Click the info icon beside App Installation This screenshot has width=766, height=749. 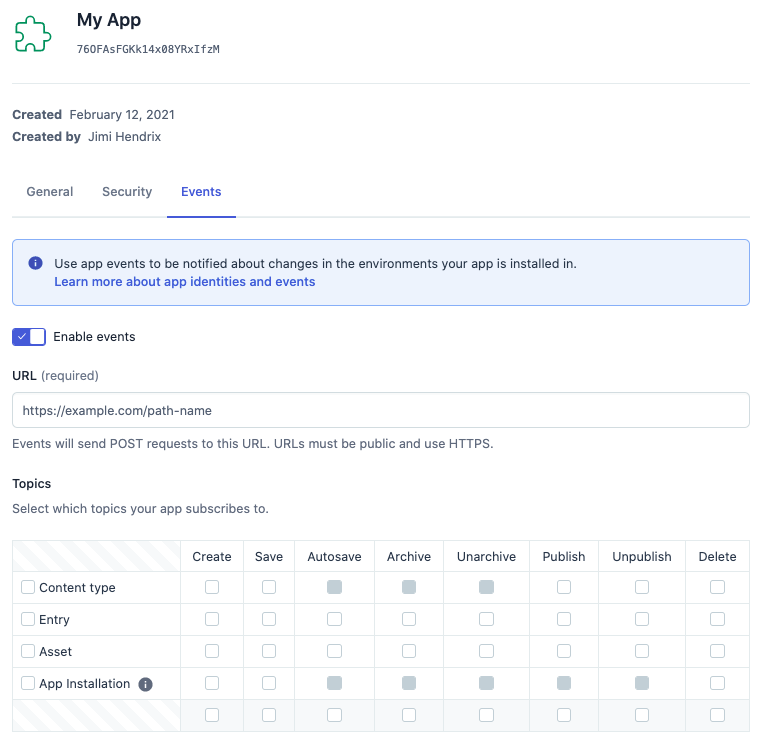(145, 685)
